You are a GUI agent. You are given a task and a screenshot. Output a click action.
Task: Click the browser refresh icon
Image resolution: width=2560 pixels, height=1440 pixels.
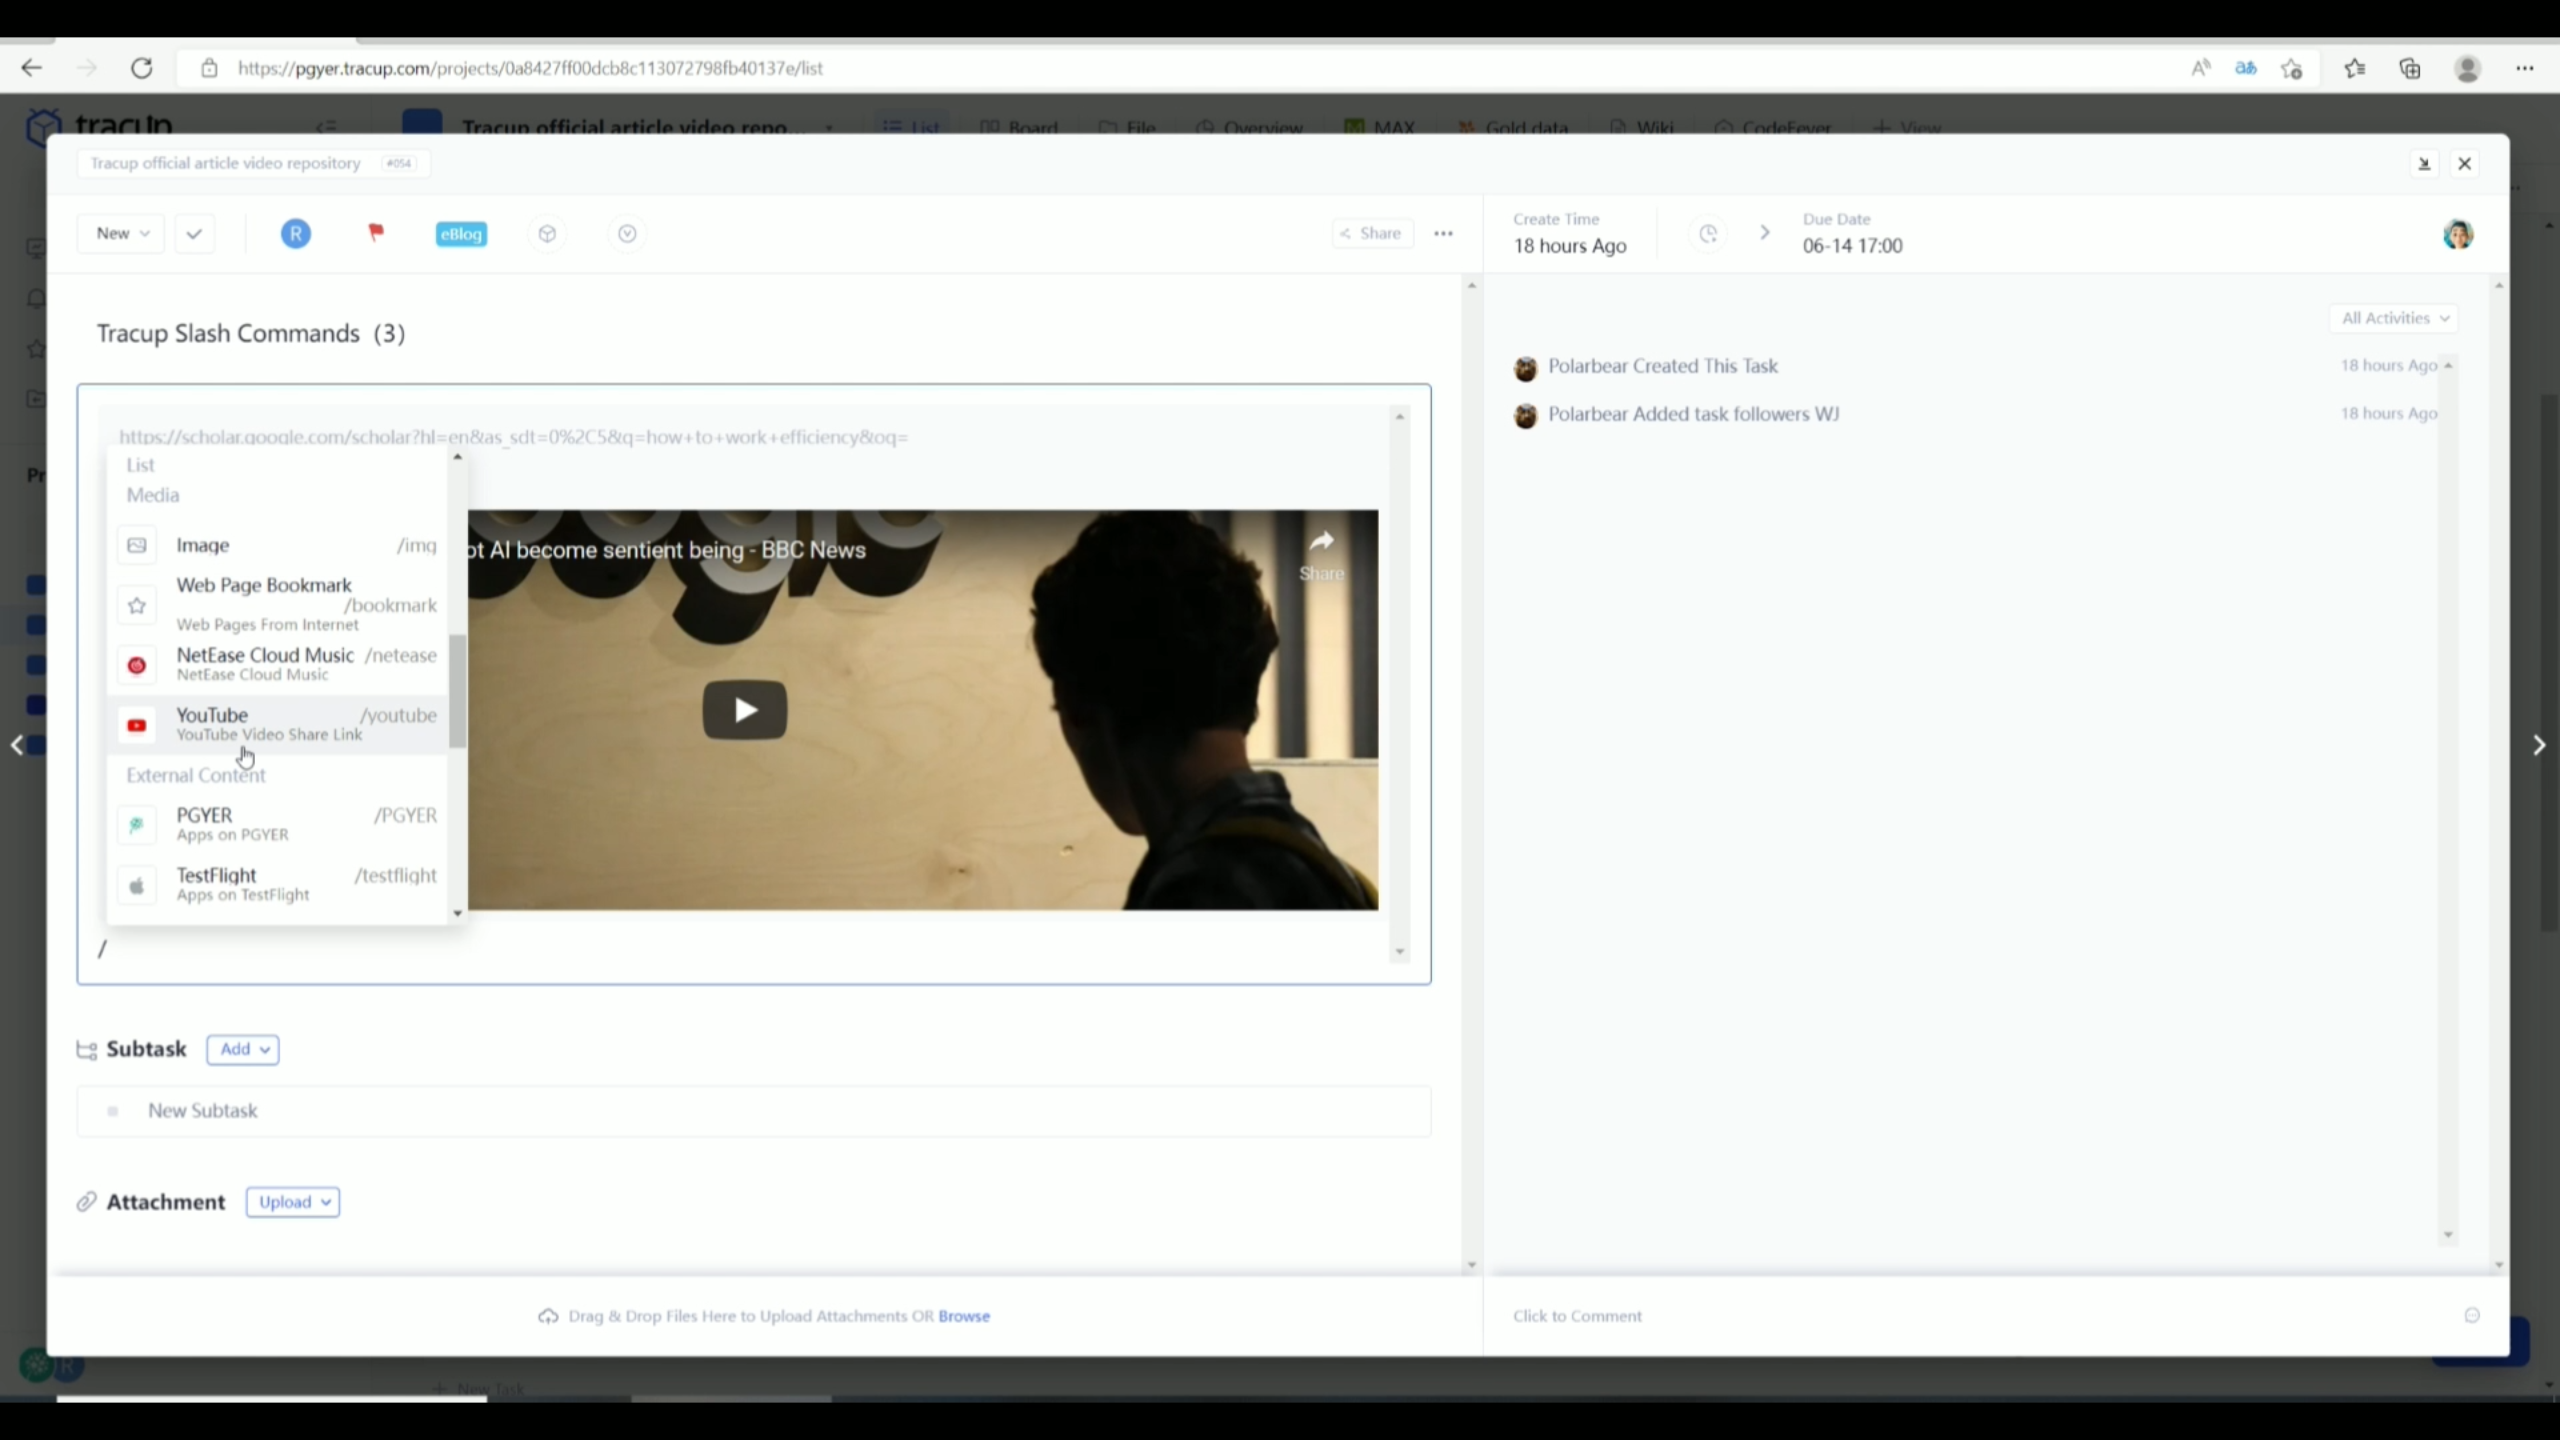tap(142, 68)
